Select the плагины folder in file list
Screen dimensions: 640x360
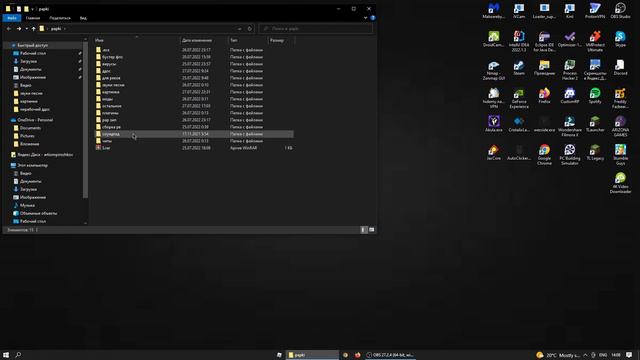point(194,113)
